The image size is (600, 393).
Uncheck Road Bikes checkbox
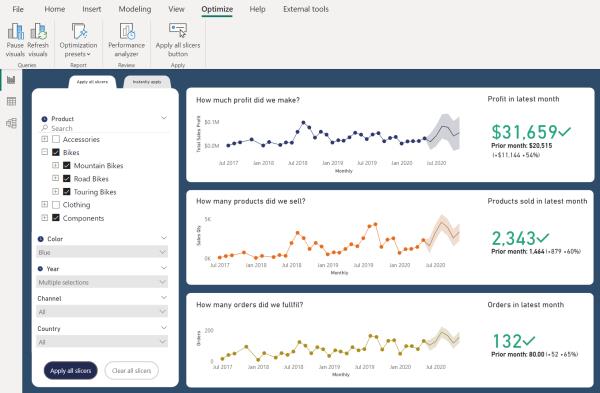pyautogui.click(x=67, y=178)
